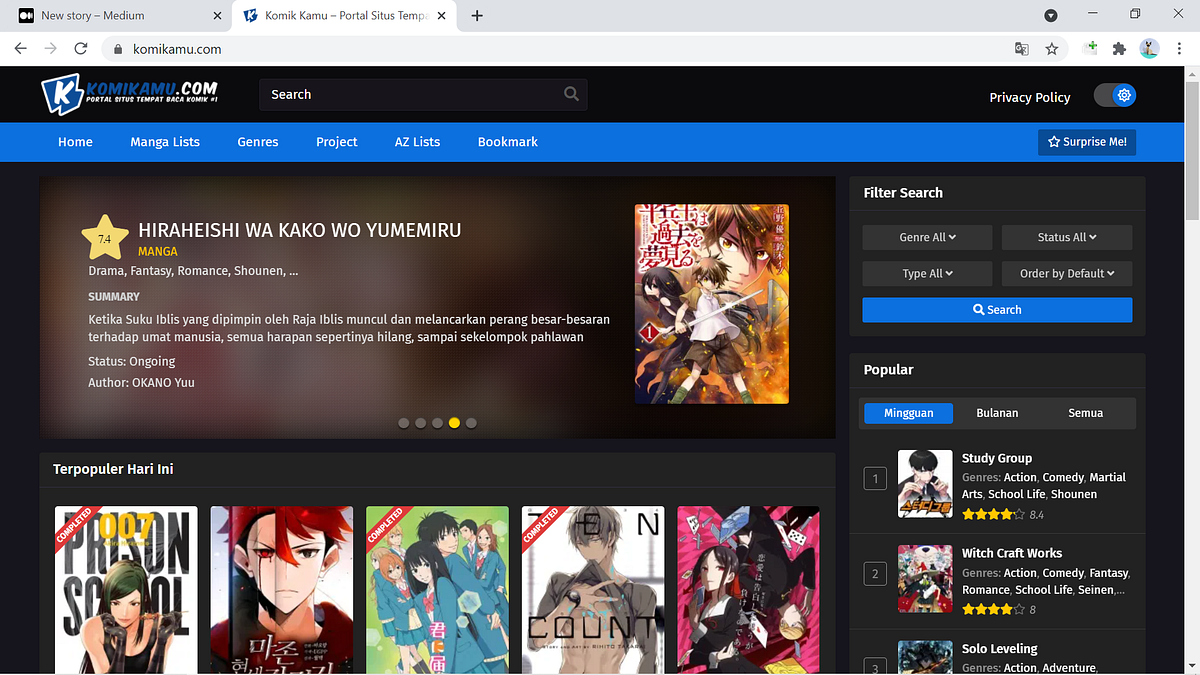Toggle the dark mode gear switch

click(x=1115, y=95)
